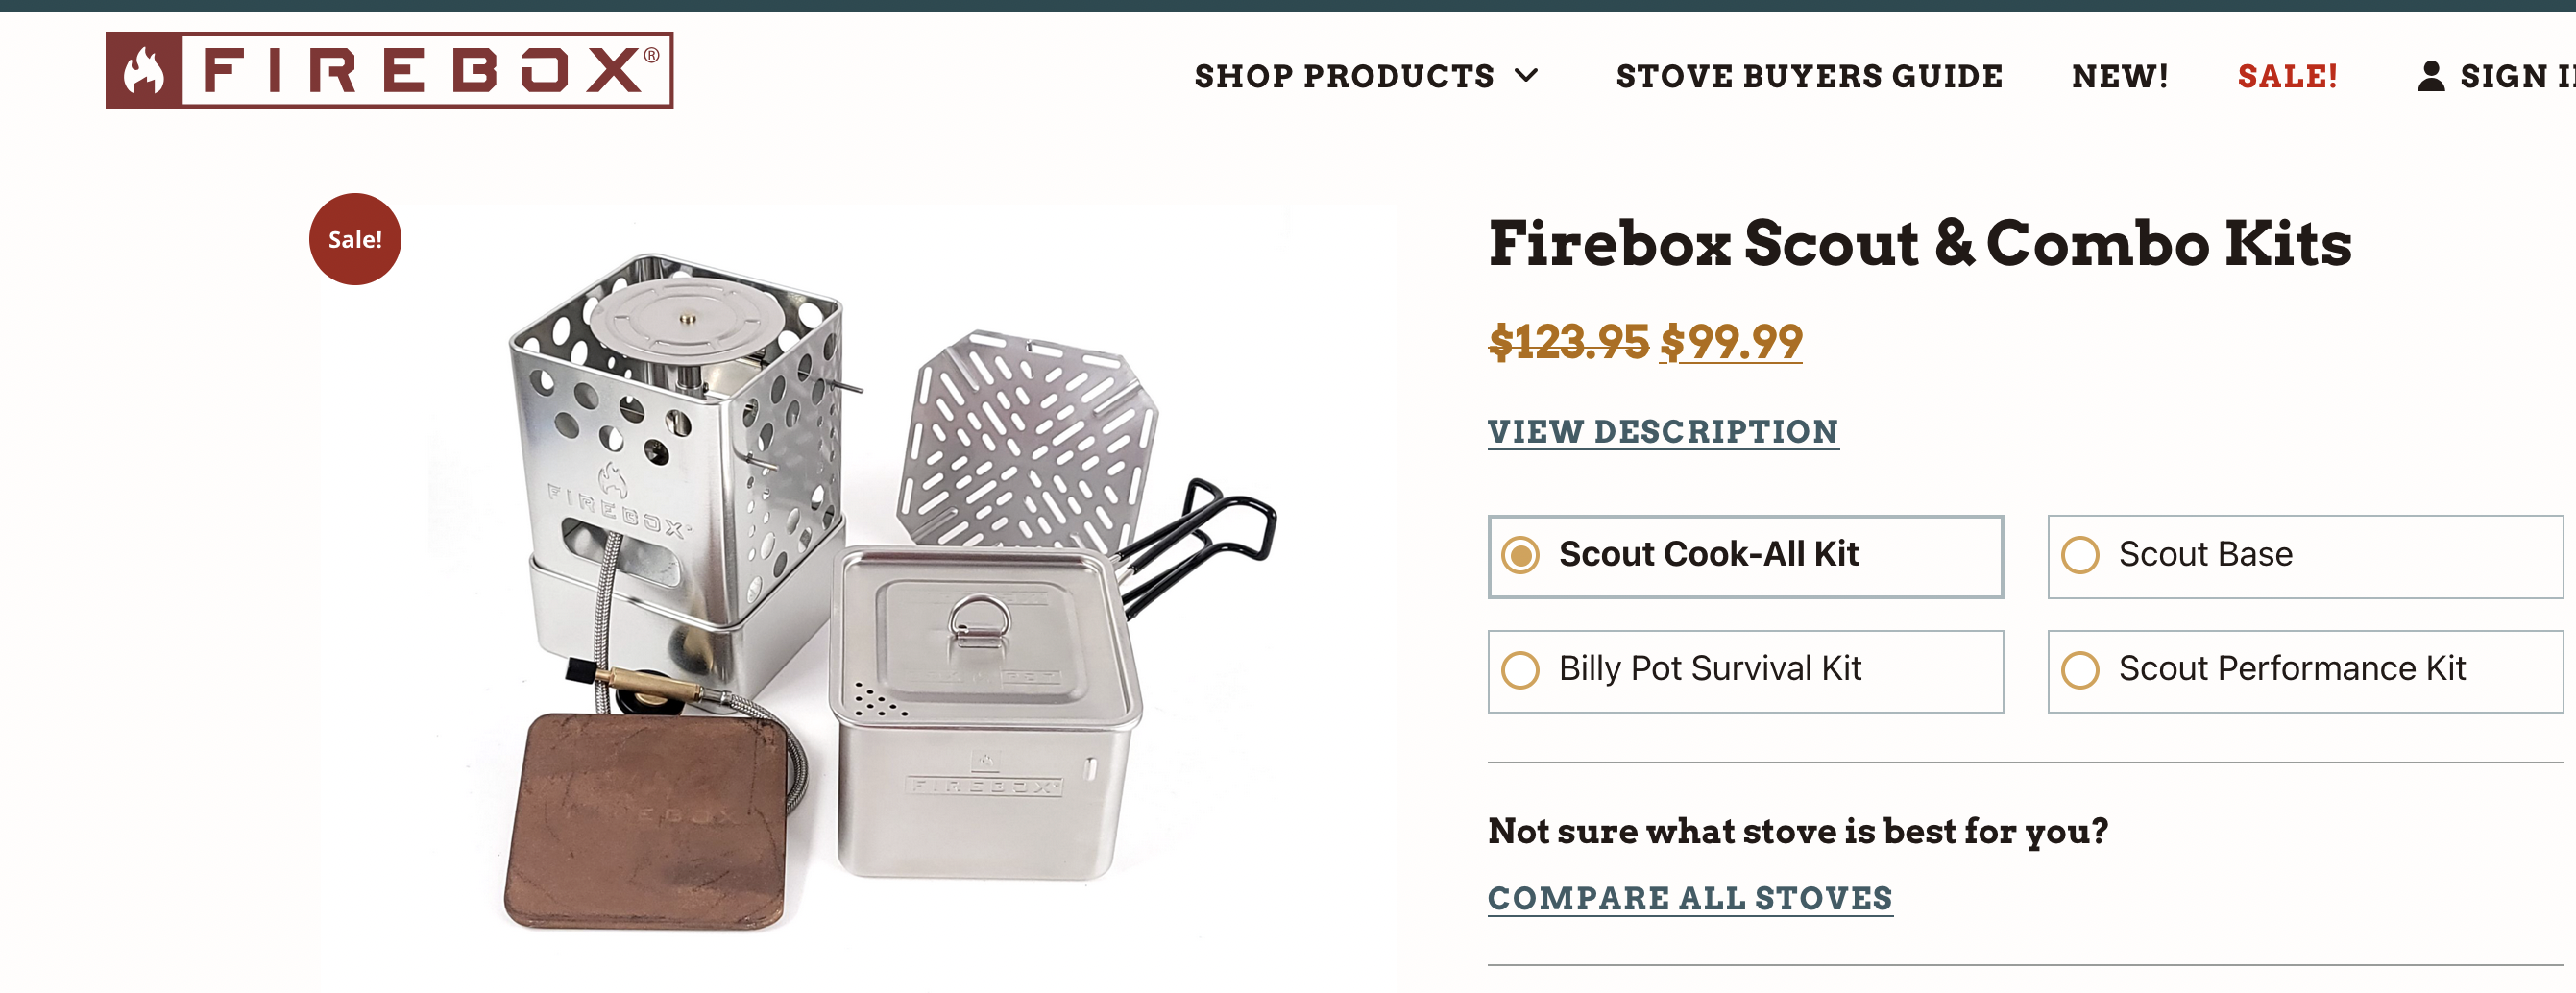Click the crossed-out $123.95 price
The image size is (2576, 993).
coord(1568,343)
